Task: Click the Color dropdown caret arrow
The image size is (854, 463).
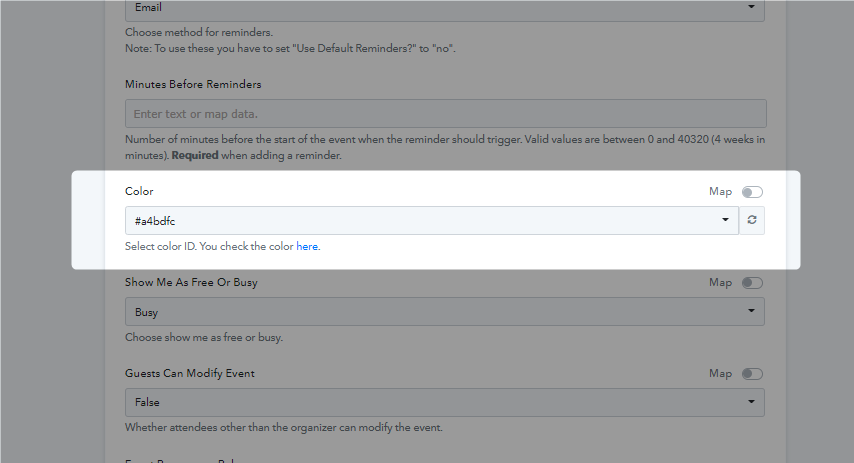Action: tap(725, 220)
